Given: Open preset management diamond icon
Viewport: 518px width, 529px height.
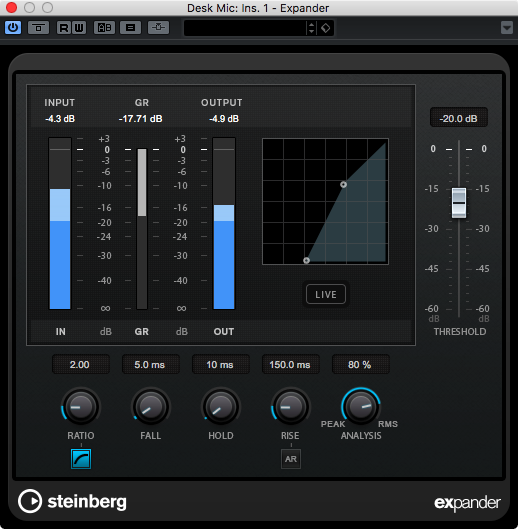Looking at the screenshot, I should click(x=326, y=28).
